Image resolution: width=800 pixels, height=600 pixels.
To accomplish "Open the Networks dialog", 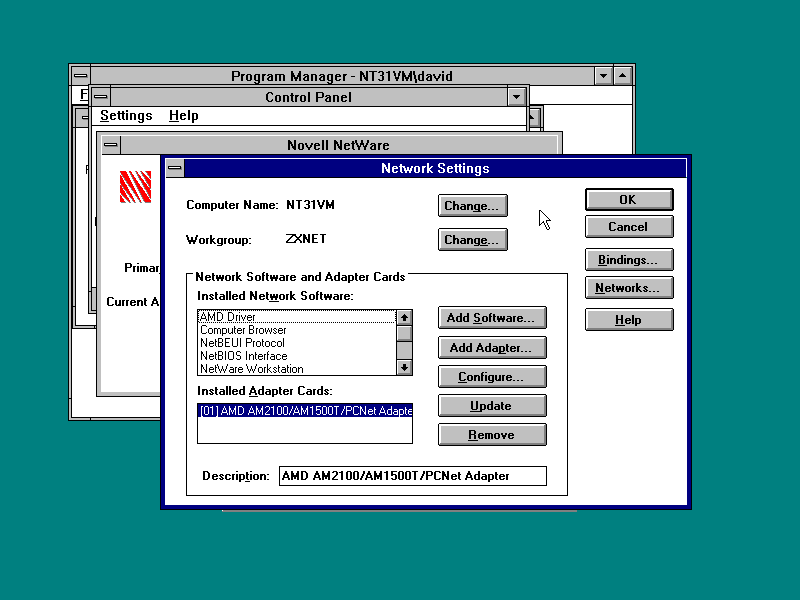I will pyautogui.click(x=629, y=288).
